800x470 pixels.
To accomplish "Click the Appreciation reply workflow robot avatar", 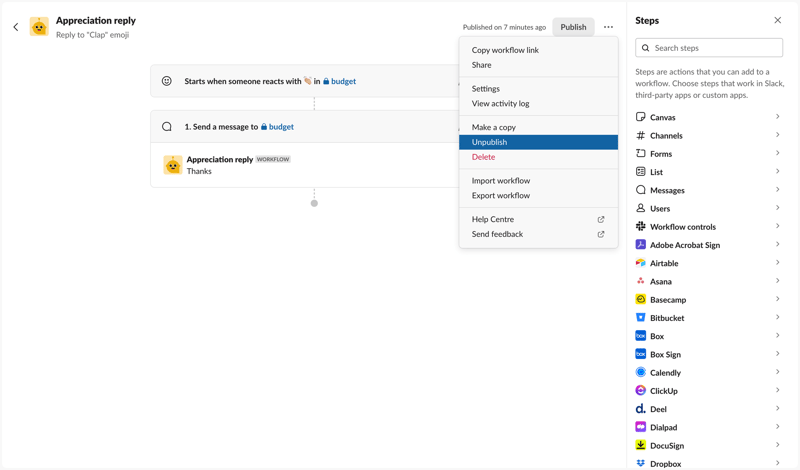I will (39, 27).
